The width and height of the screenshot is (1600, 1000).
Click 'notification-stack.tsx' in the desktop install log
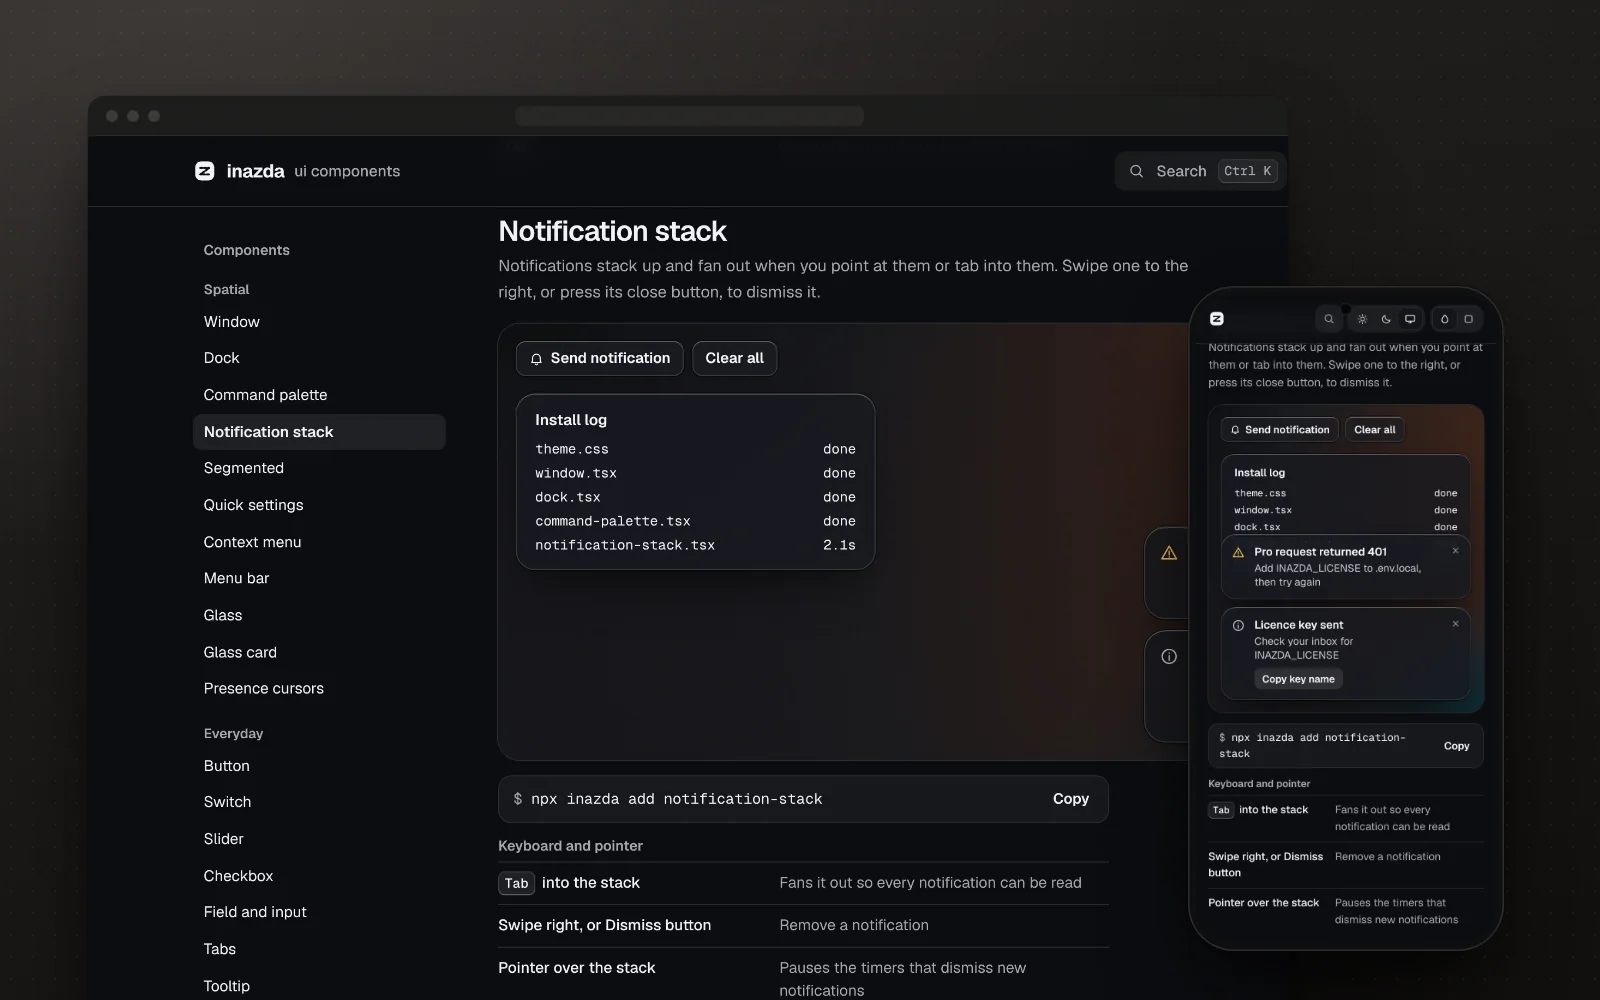tap(625, 545)
